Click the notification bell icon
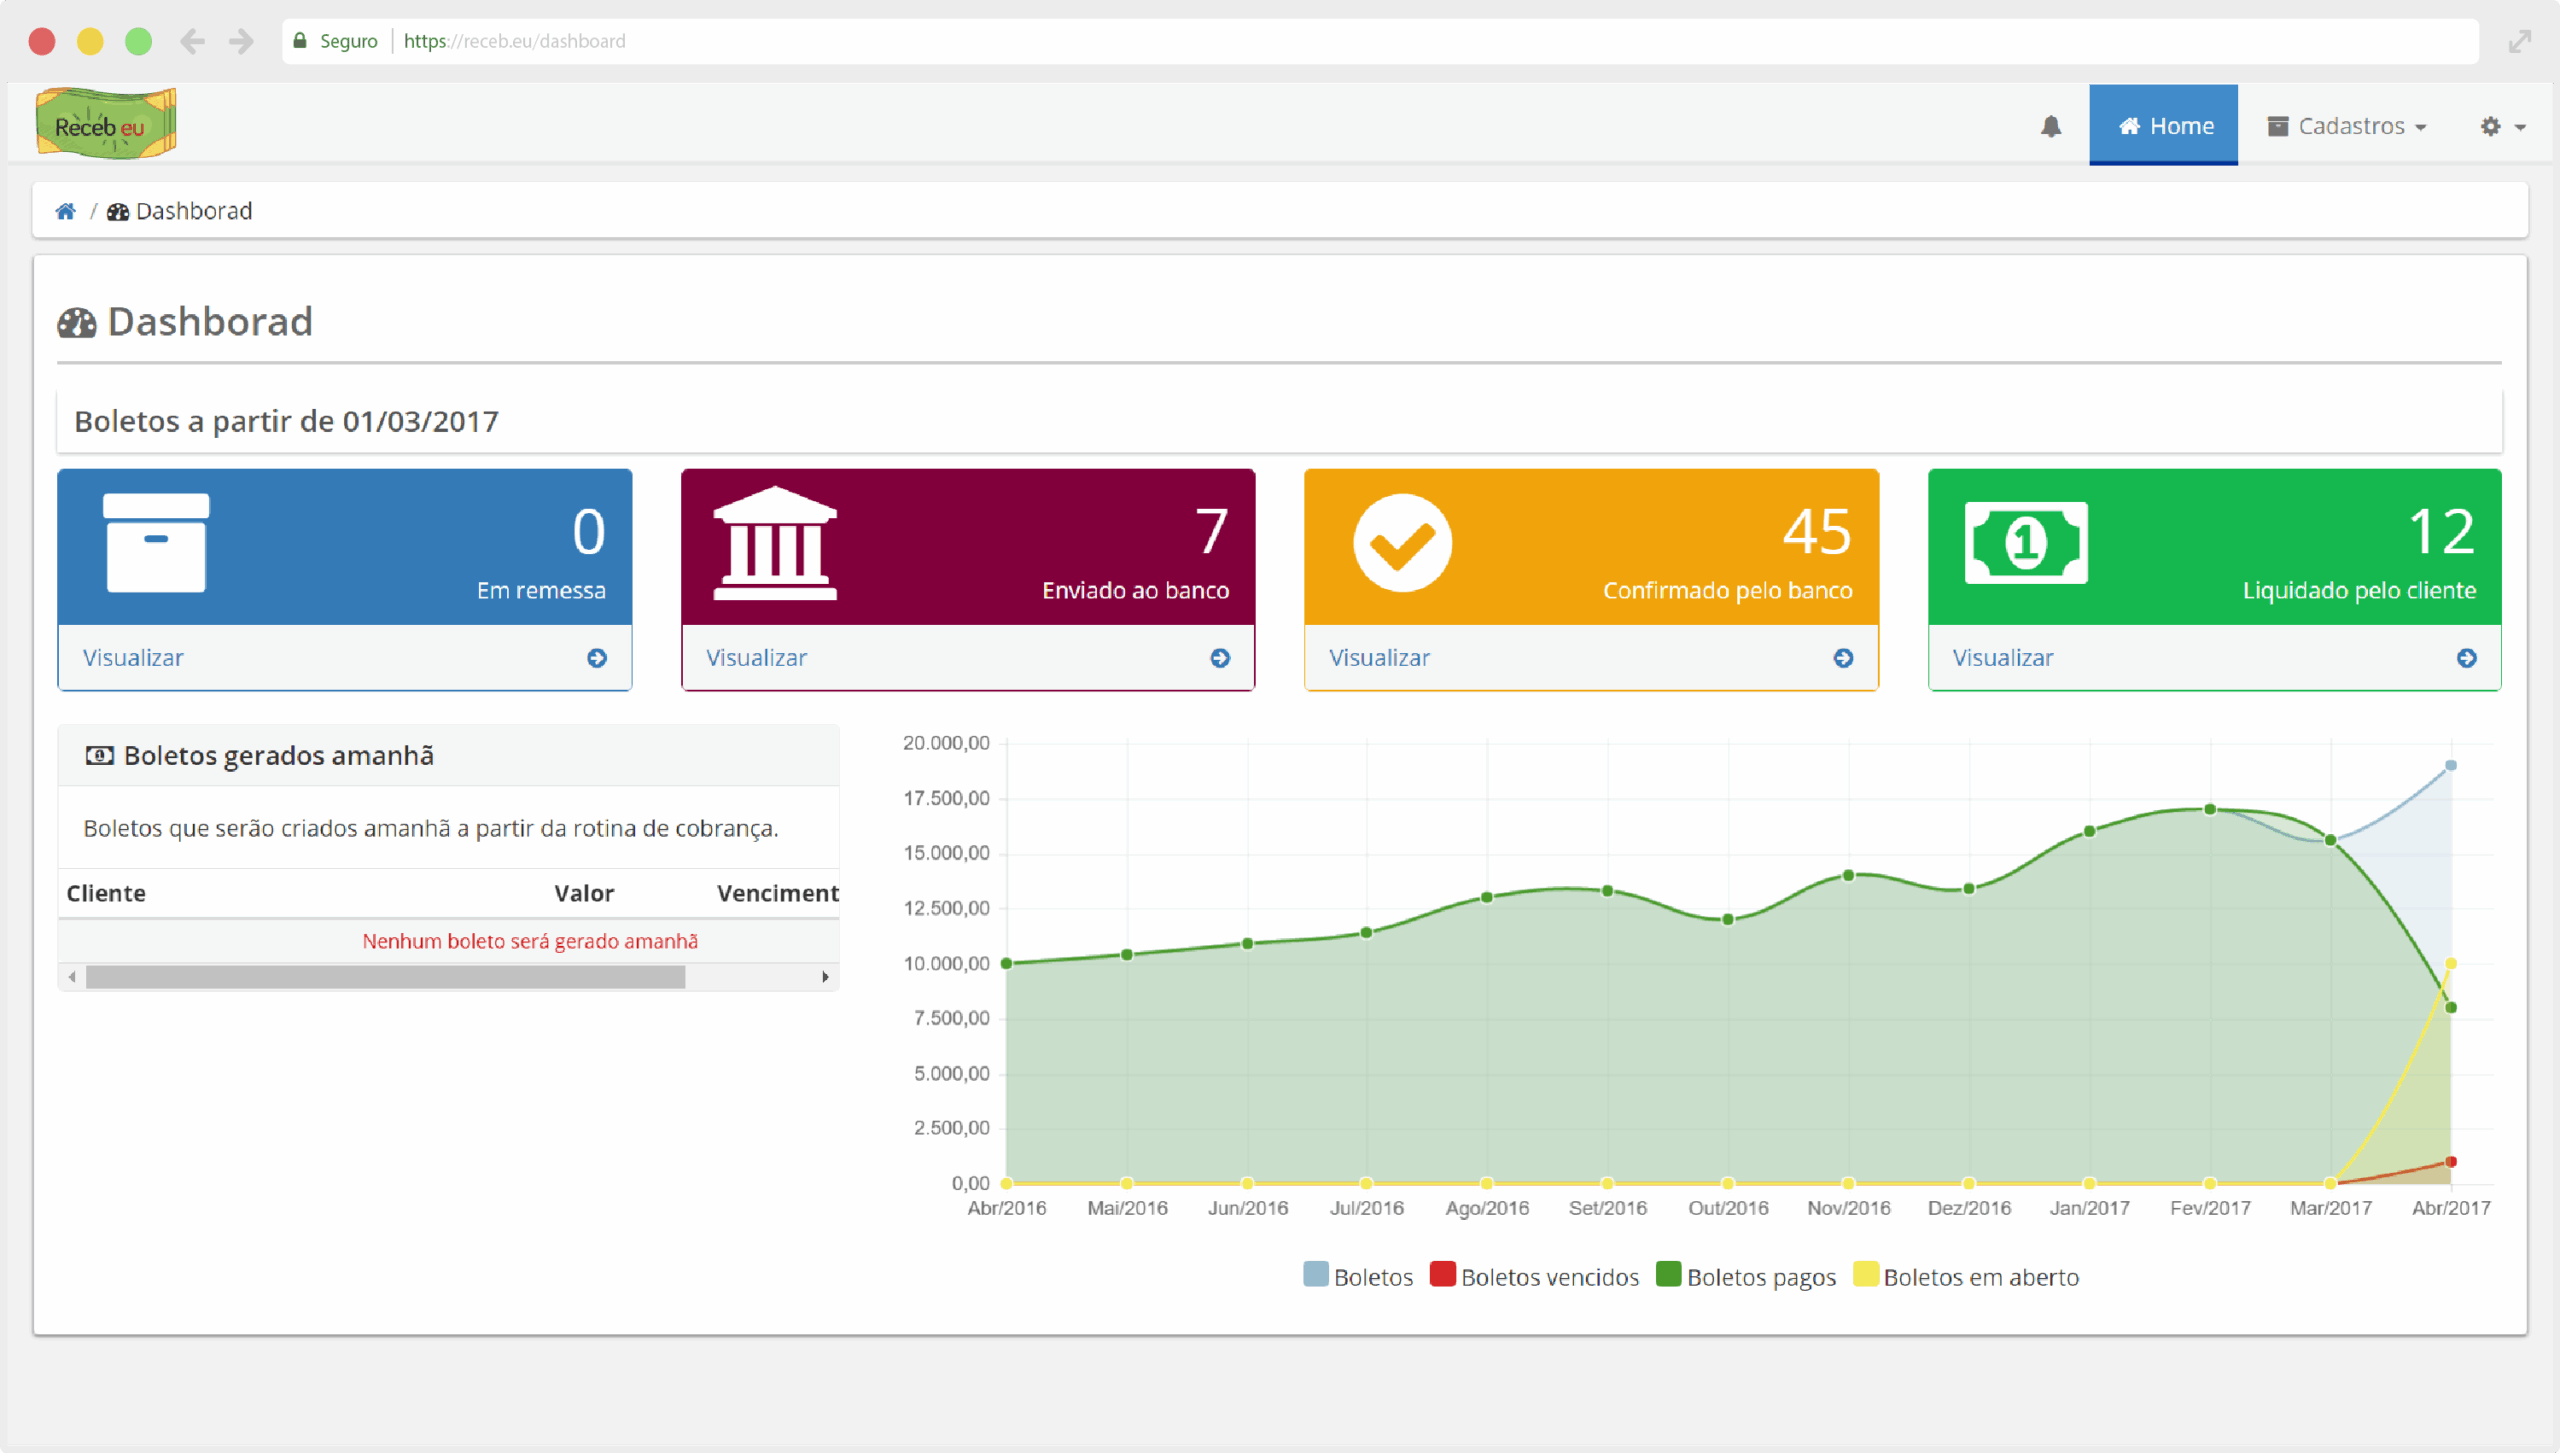 [x=2050, y=126]
